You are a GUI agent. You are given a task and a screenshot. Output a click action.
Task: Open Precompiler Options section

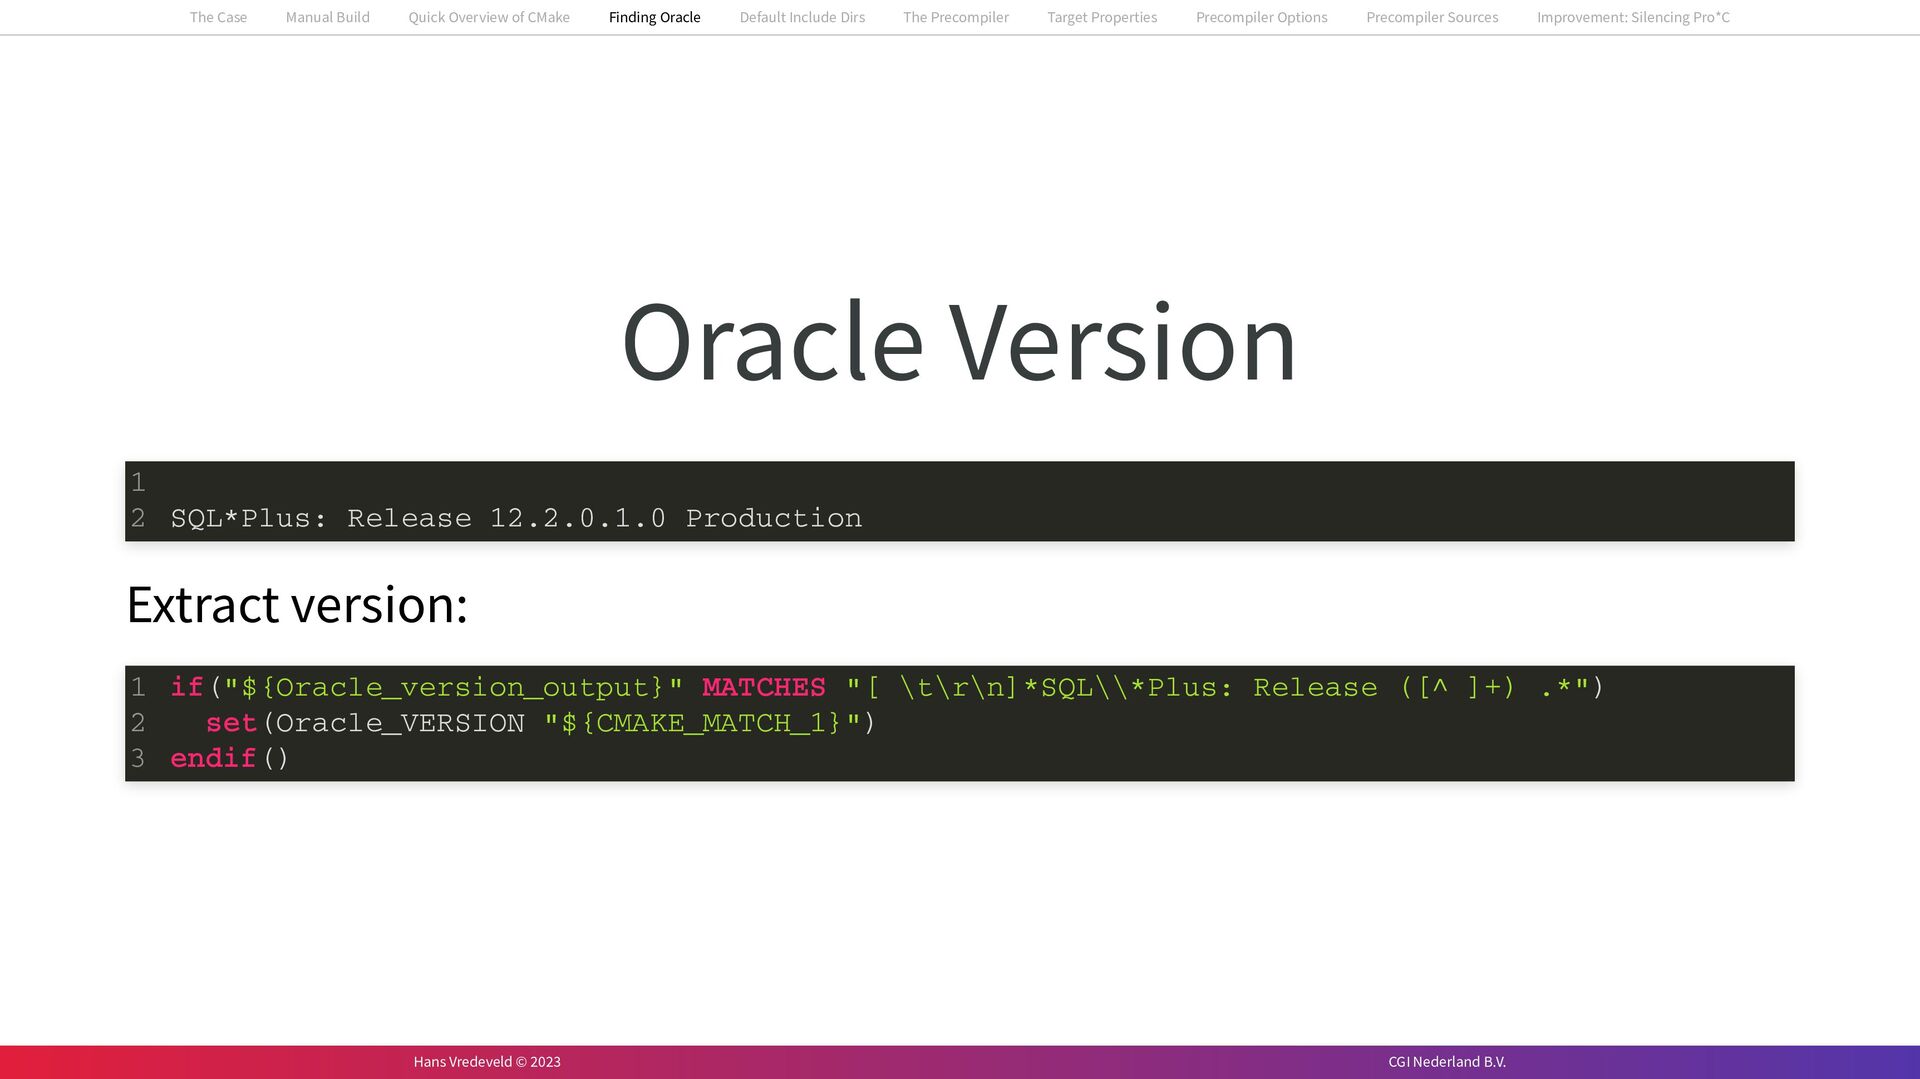click(1262, 17)
